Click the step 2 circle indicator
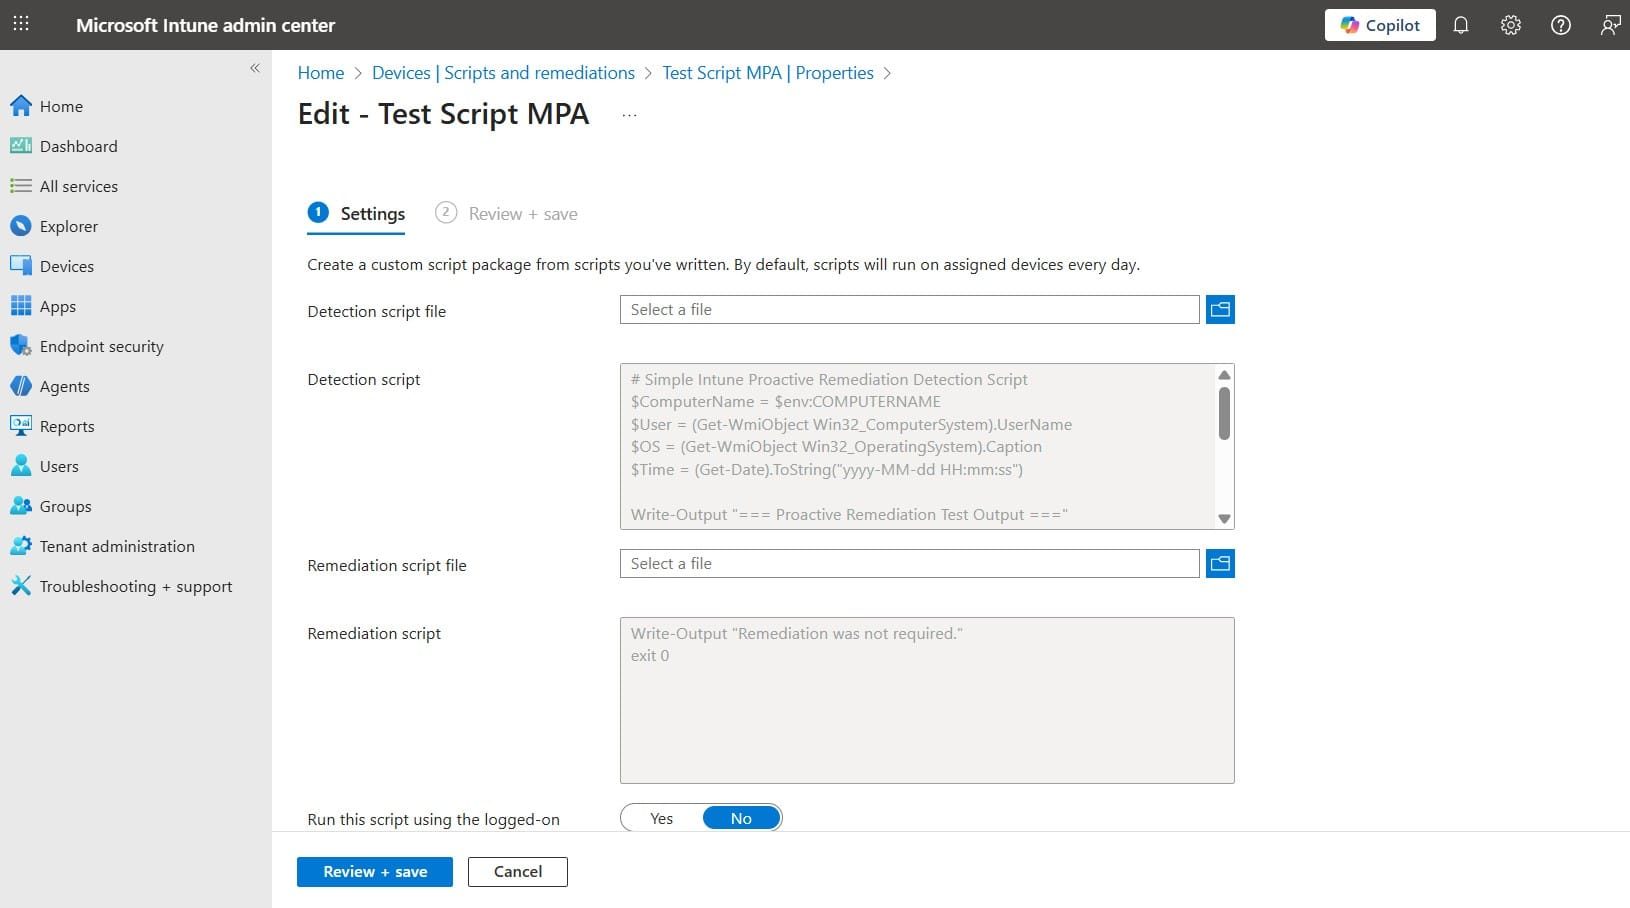The width and height of the screenshot is (1630, 908). [446, 212]
